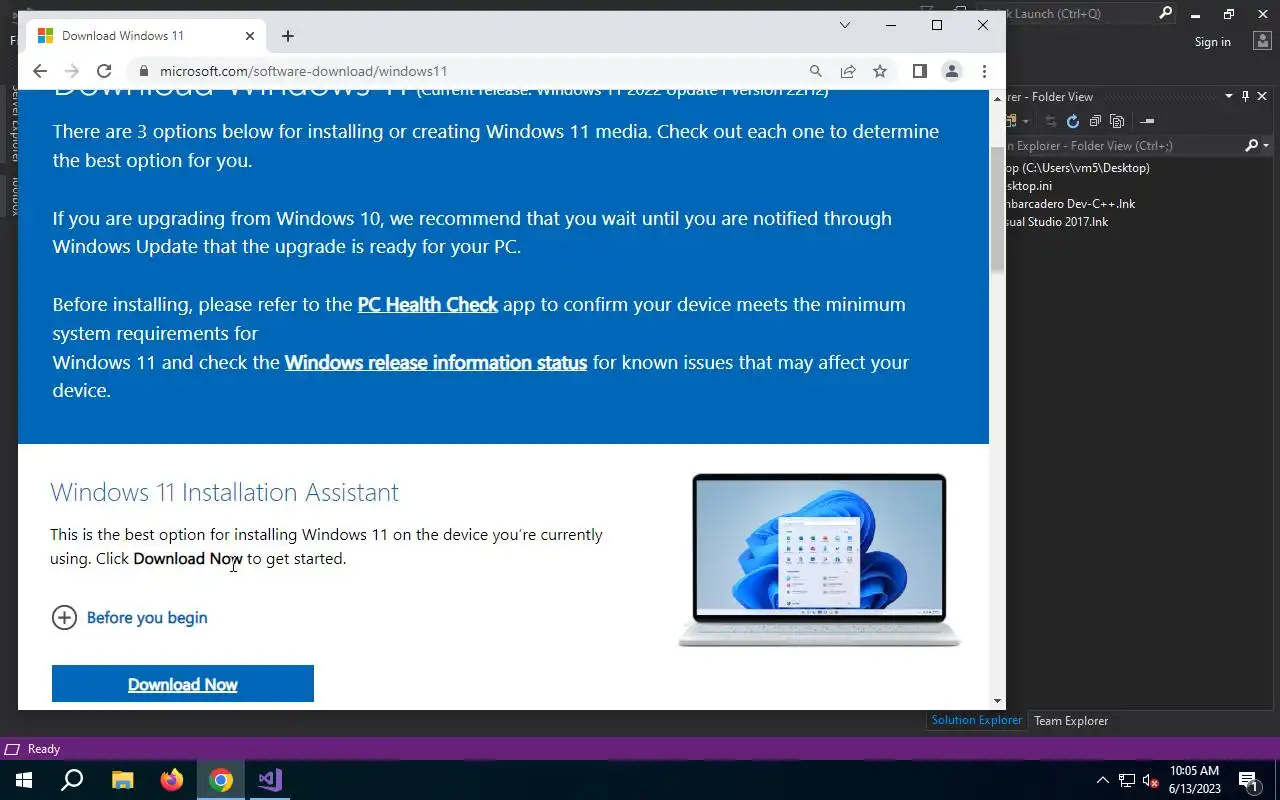
Task: Click the site lock icon in address bar
Action: [x=144, y=71]
